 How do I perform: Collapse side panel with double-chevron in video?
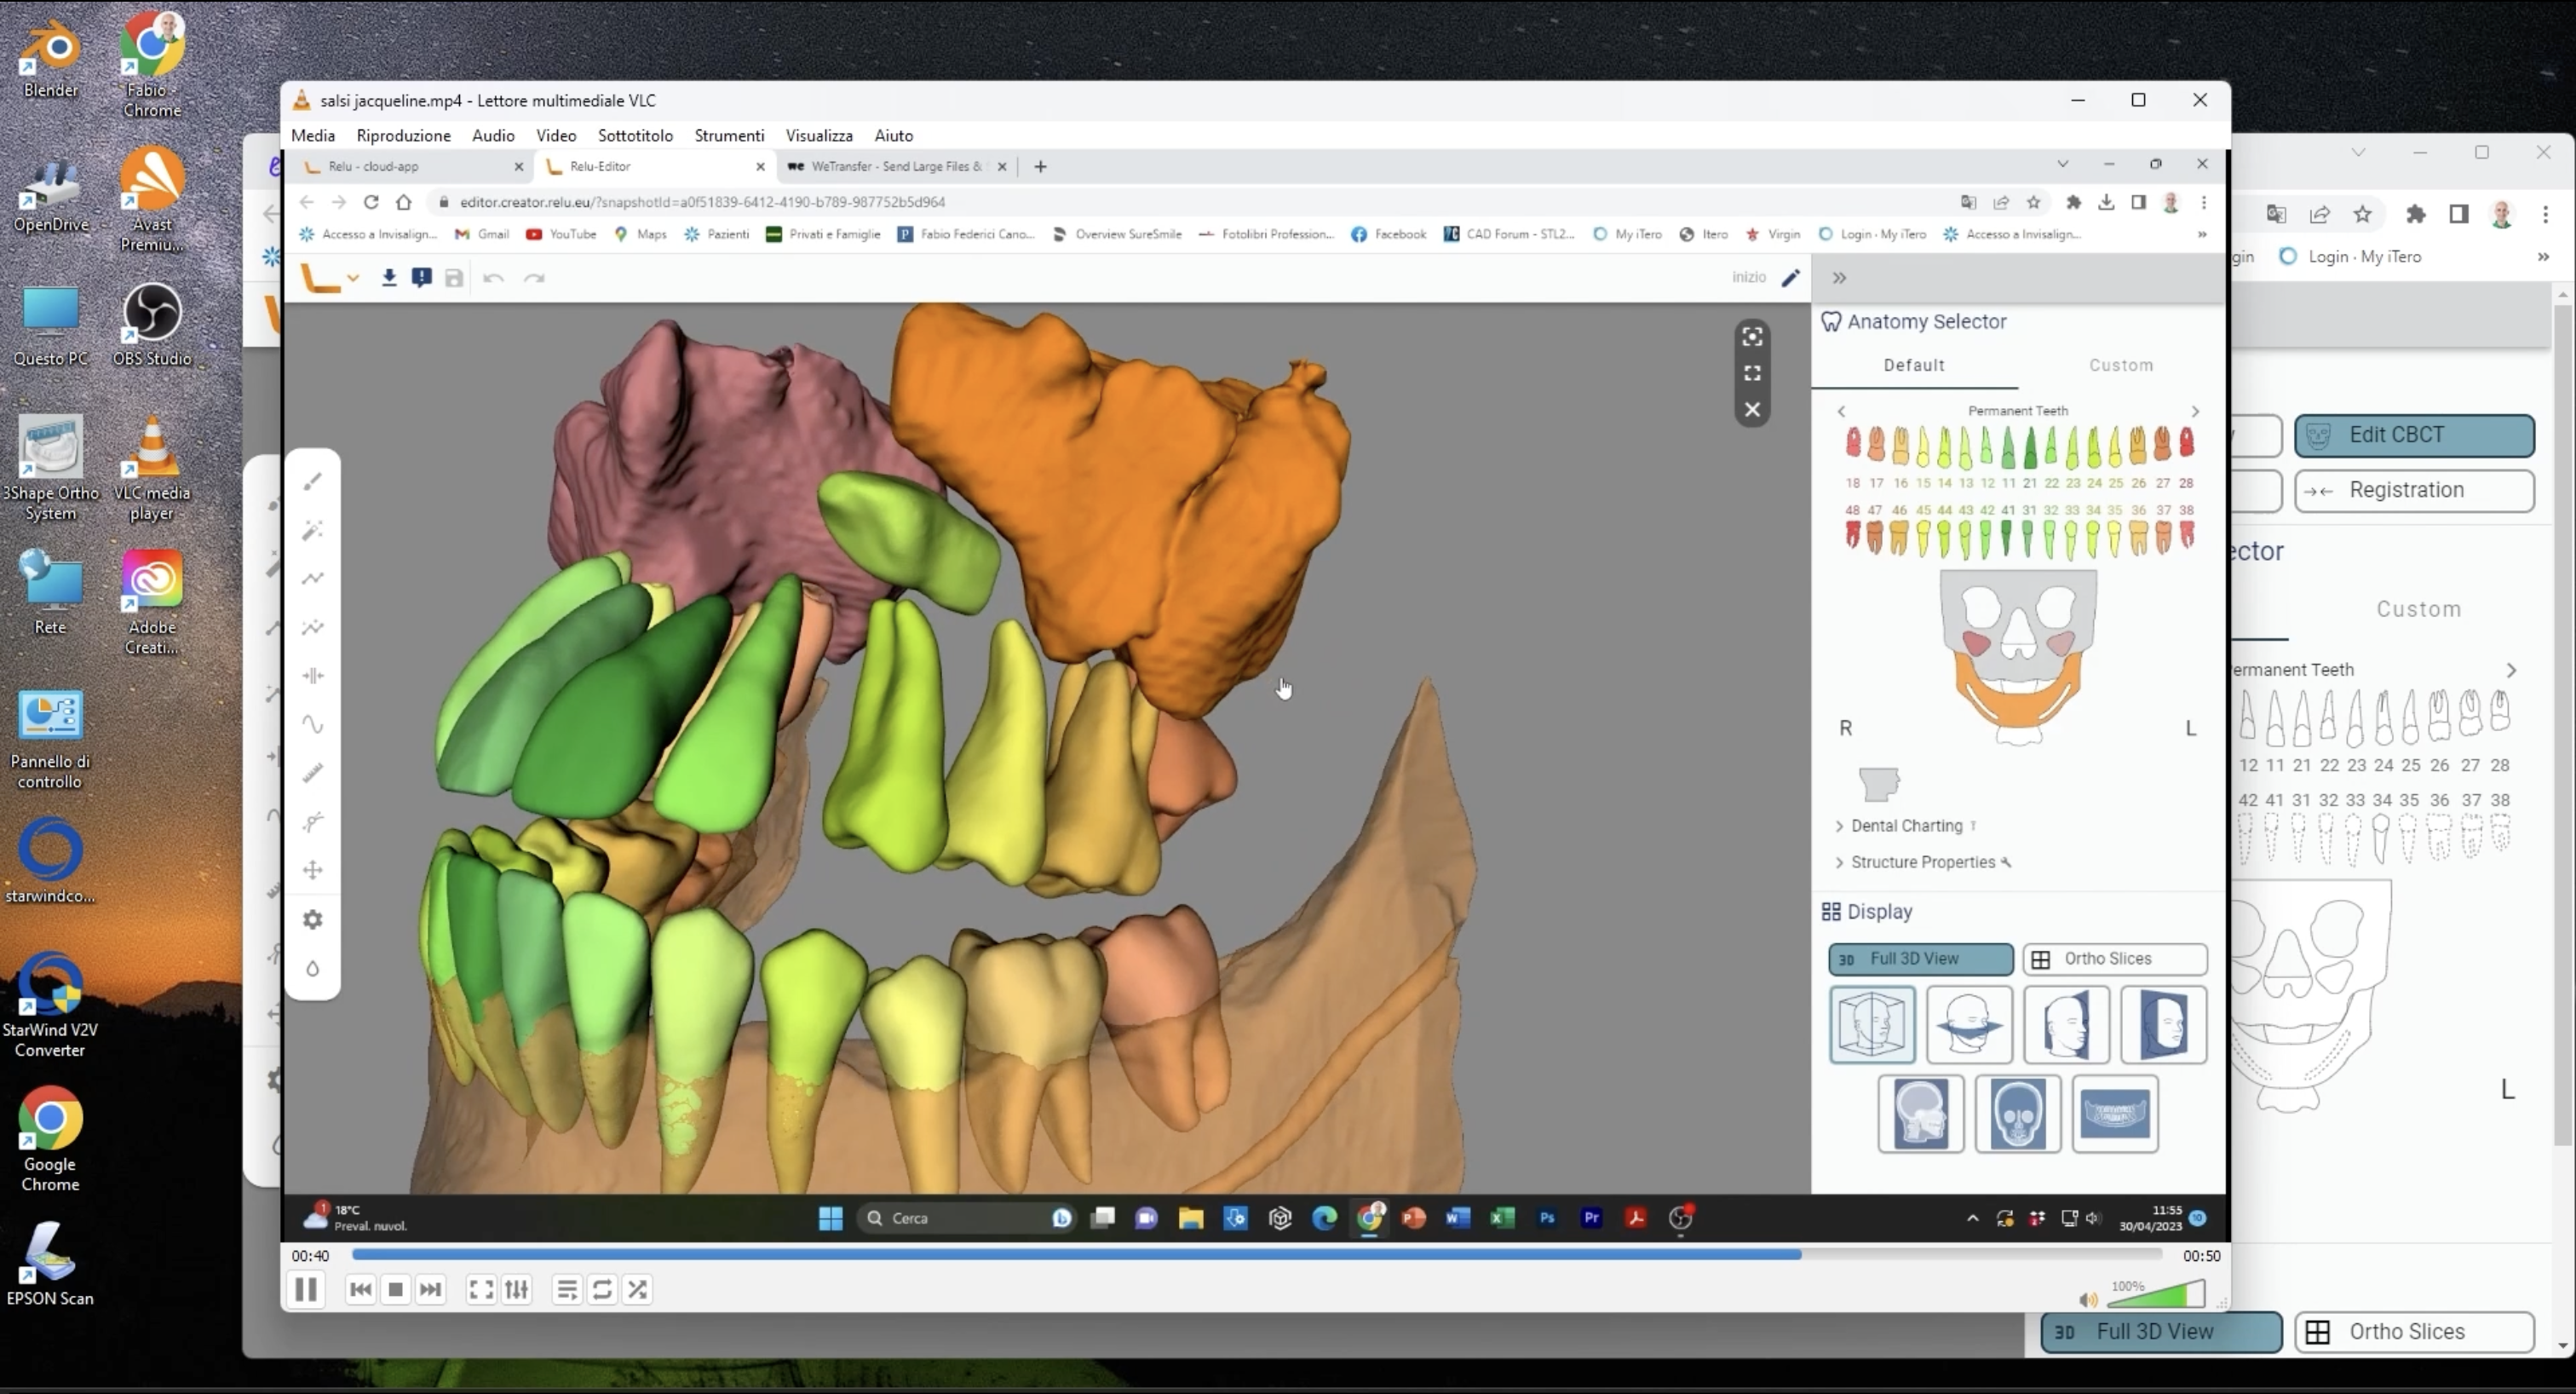pyautogui.click(x=1839, y=278)
